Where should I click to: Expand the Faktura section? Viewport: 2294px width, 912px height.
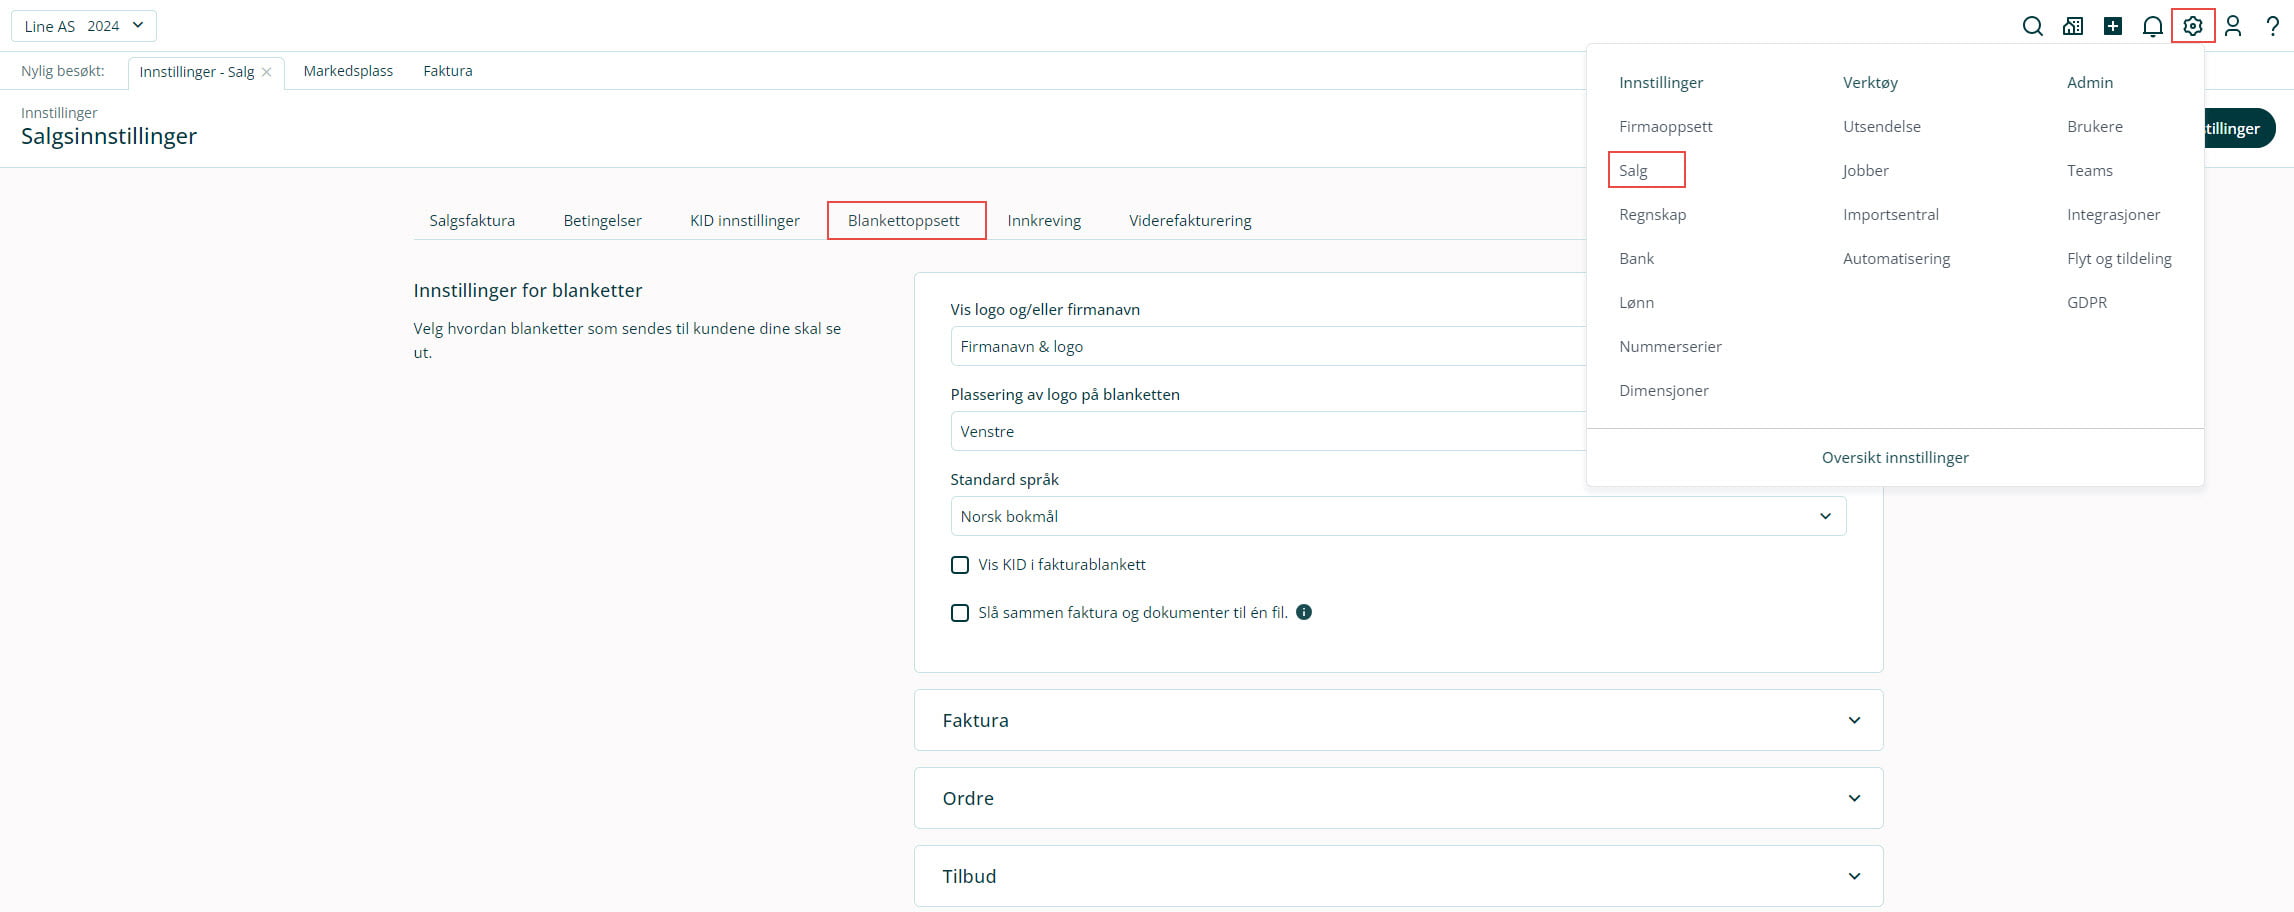[1398, 720]
